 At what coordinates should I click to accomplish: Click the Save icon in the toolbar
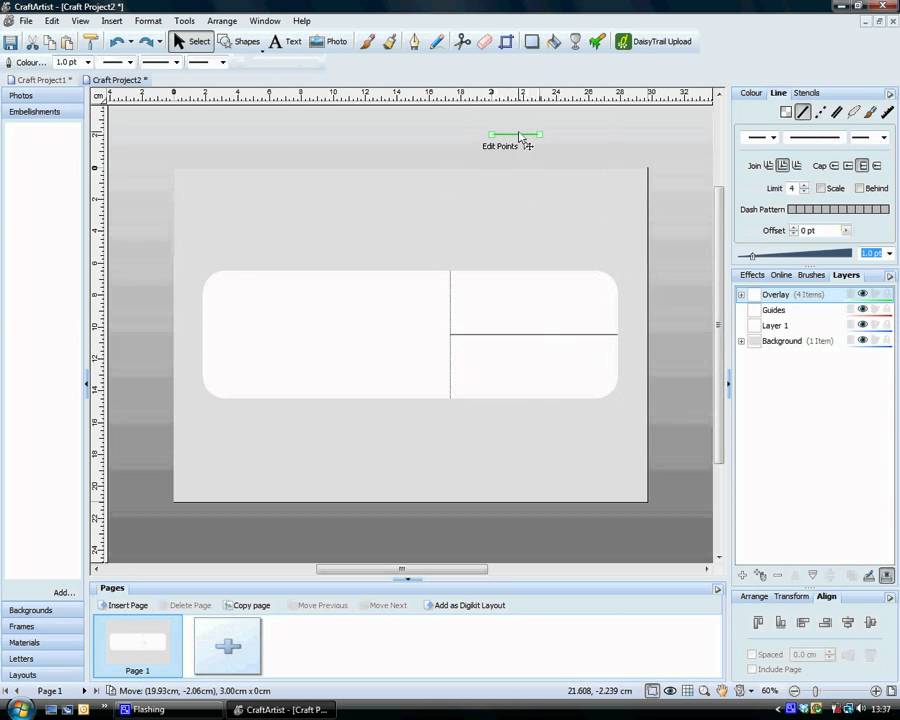coord(10,42)
